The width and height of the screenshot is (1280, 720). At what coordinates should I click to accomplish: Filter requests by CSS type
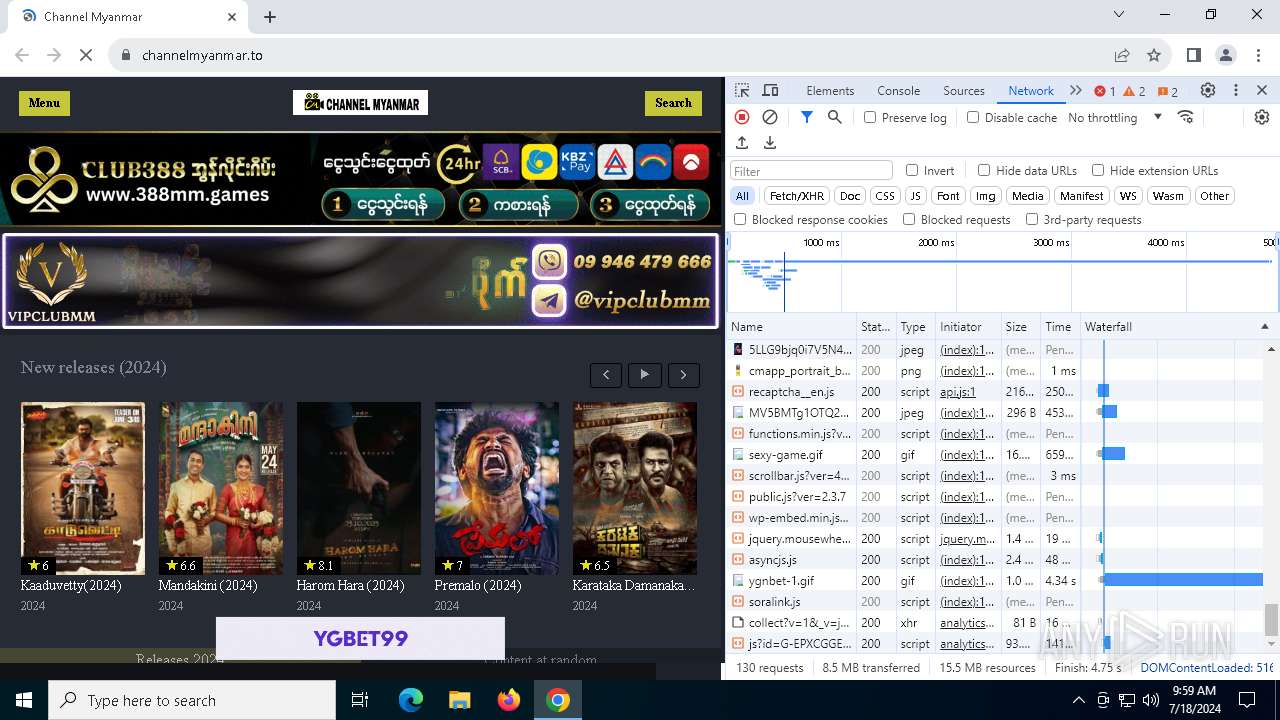click(884, 196)
